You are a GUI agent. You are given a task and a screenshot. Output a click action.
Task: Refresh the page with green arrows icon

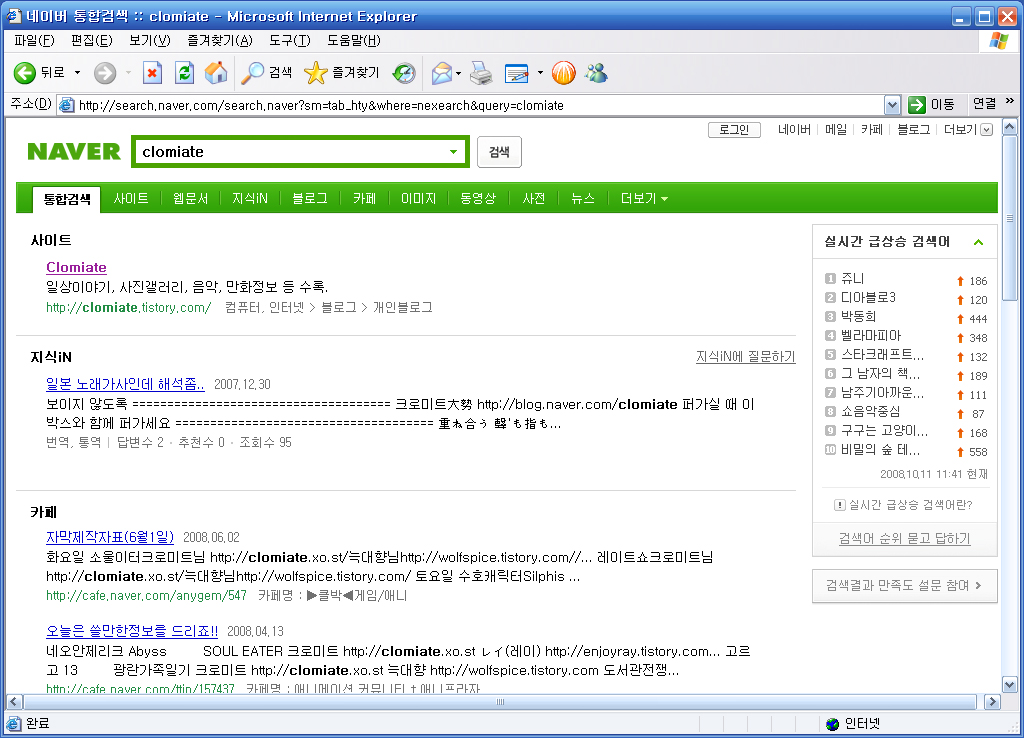[x=185, y=72]
